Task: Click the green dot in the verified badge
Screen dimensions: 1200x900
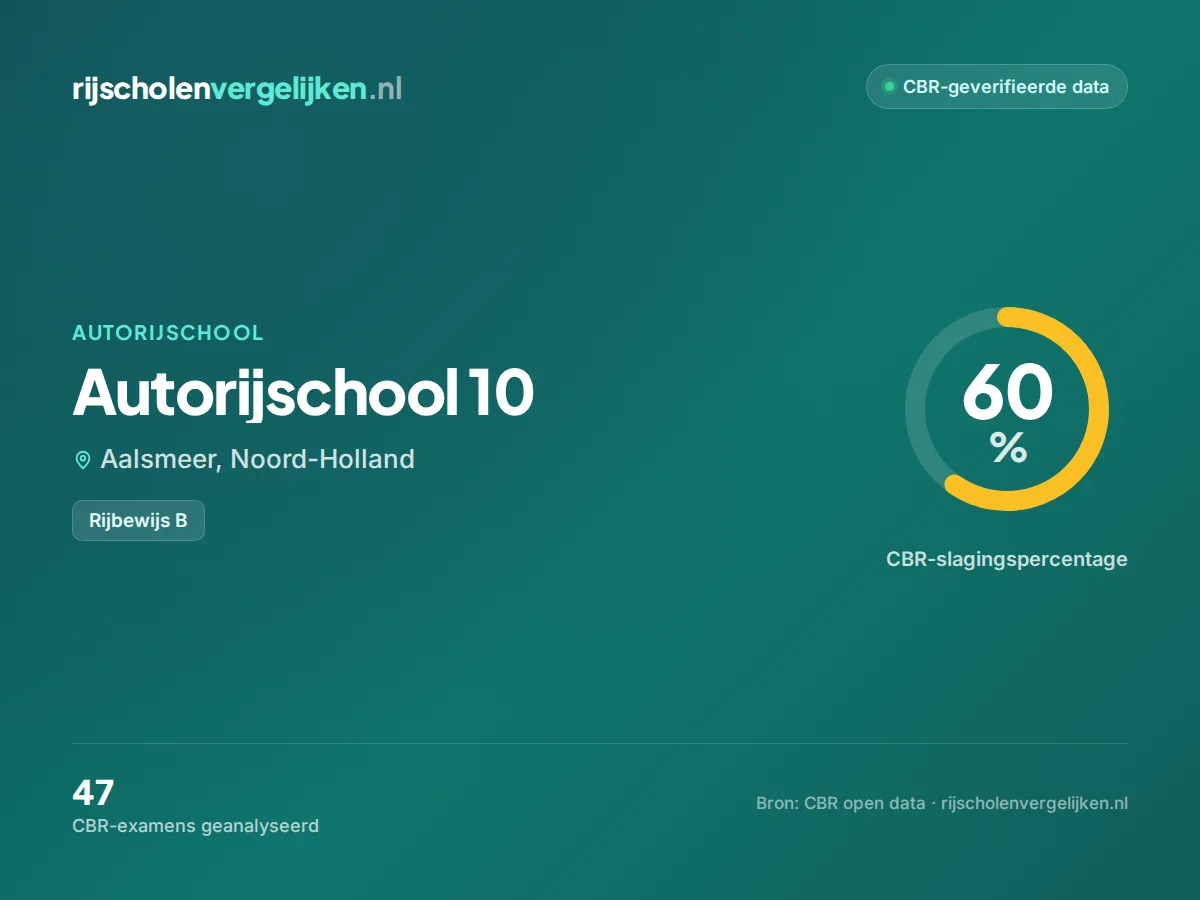Action: pyautogui.click(x=888, y=87)
